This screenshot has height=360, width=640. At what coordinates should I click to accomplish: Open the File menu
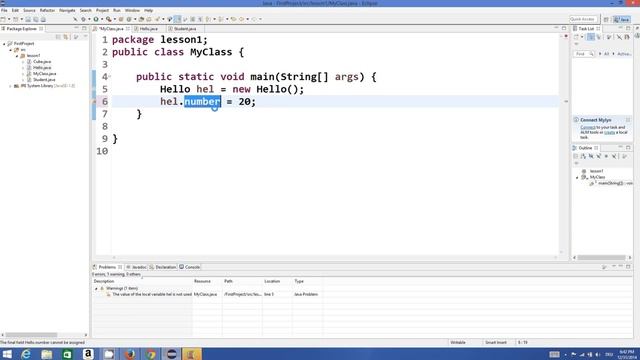(x=4, y=10)
